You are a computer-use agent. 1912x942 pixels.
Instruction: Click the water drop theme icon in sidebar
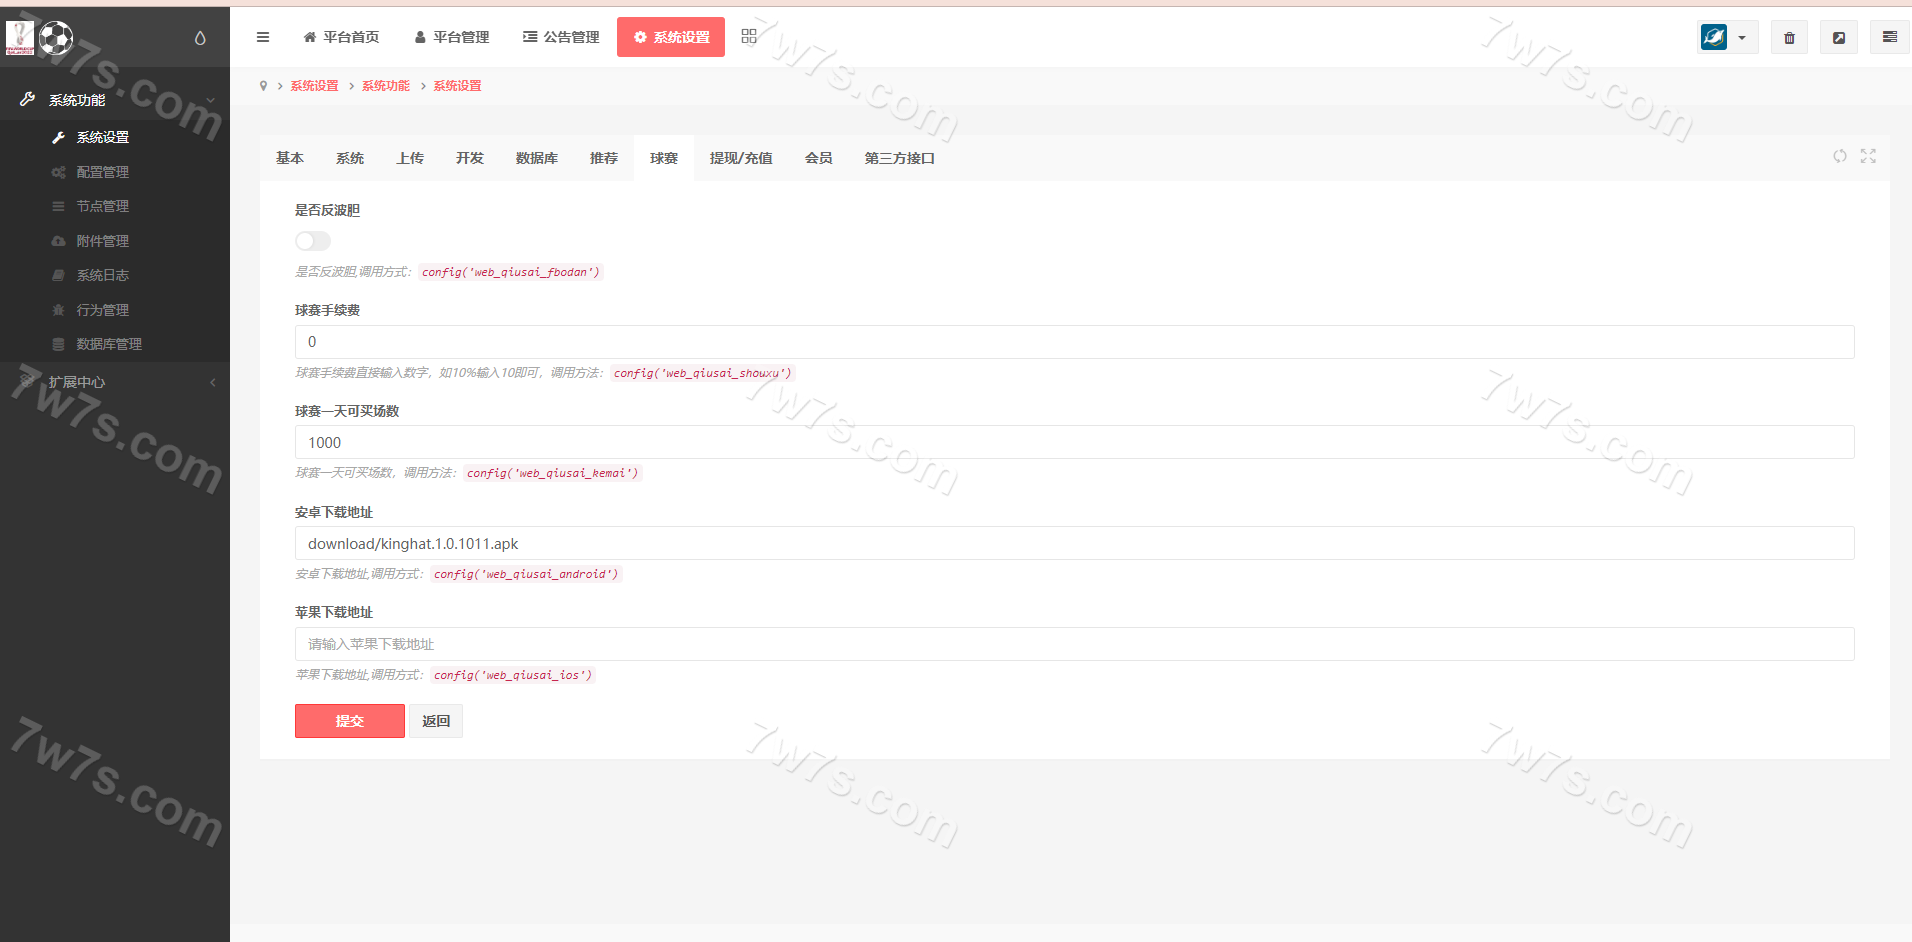pos(200,38)
